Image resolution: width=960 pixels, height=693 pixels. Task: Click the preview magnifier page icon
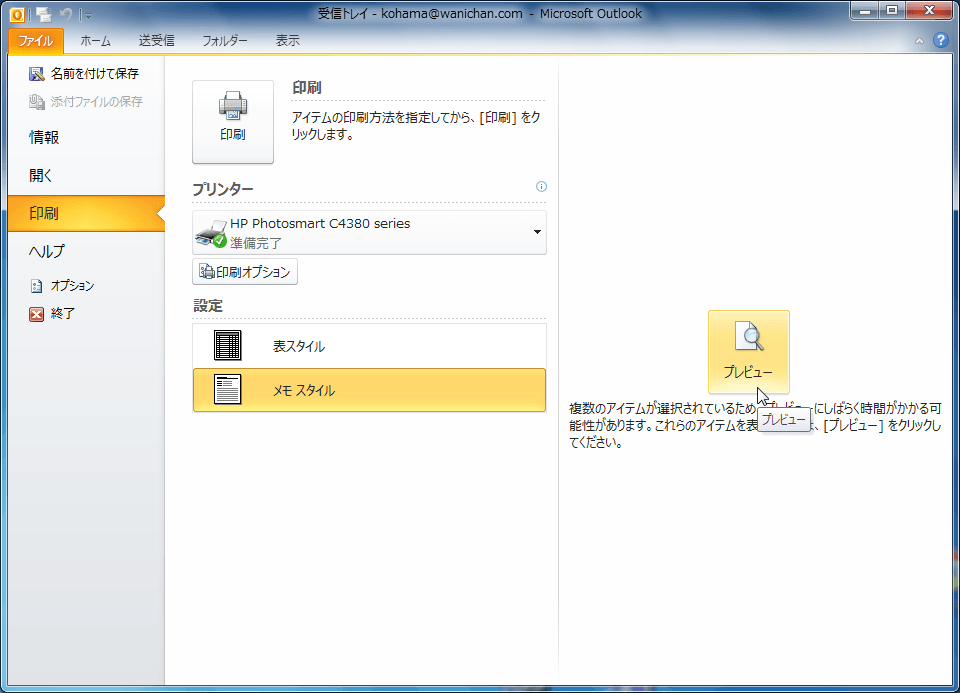coord(749,335)
